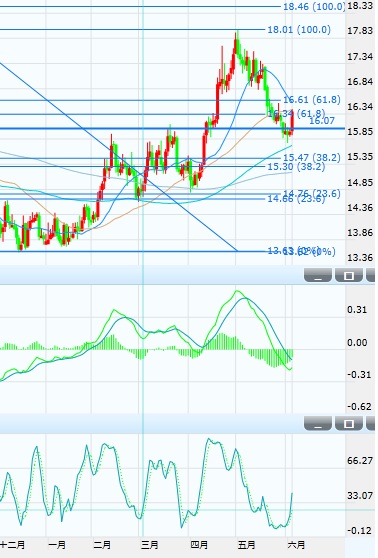
Task: Click the 二月 date axis label
Action: (102, 545)
